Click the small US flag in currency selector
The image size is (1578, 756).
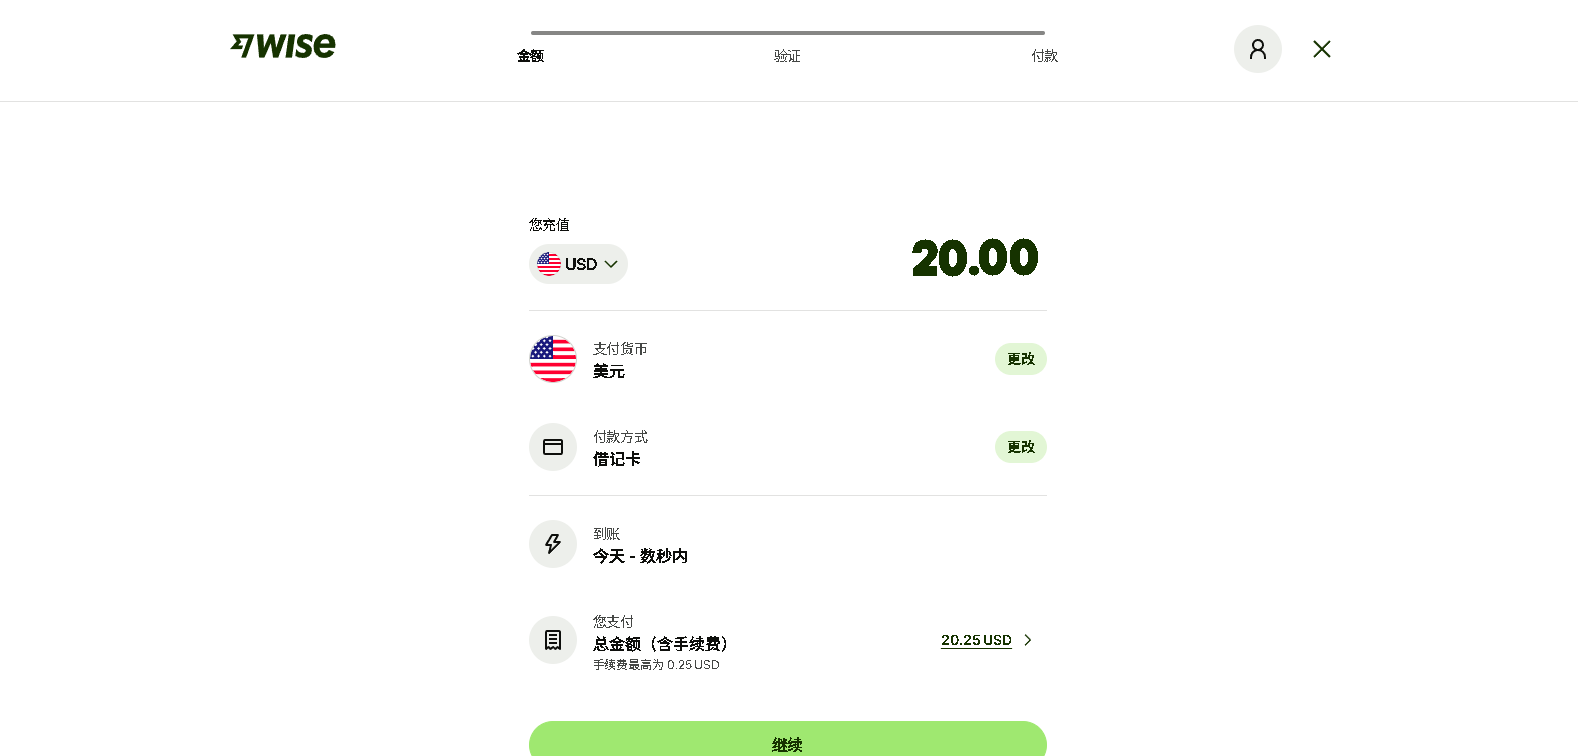[x=549, y=264]
